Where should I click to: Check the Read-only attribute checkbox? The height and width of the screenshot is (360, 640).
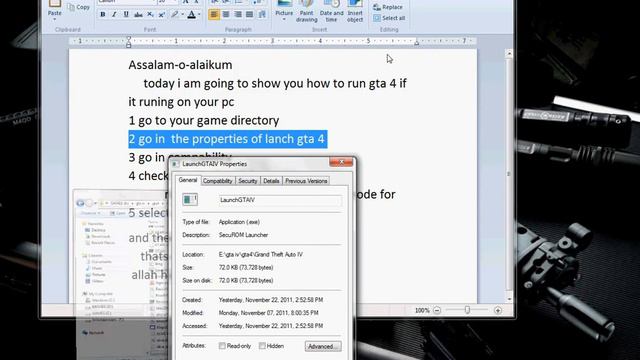(222, 346)
